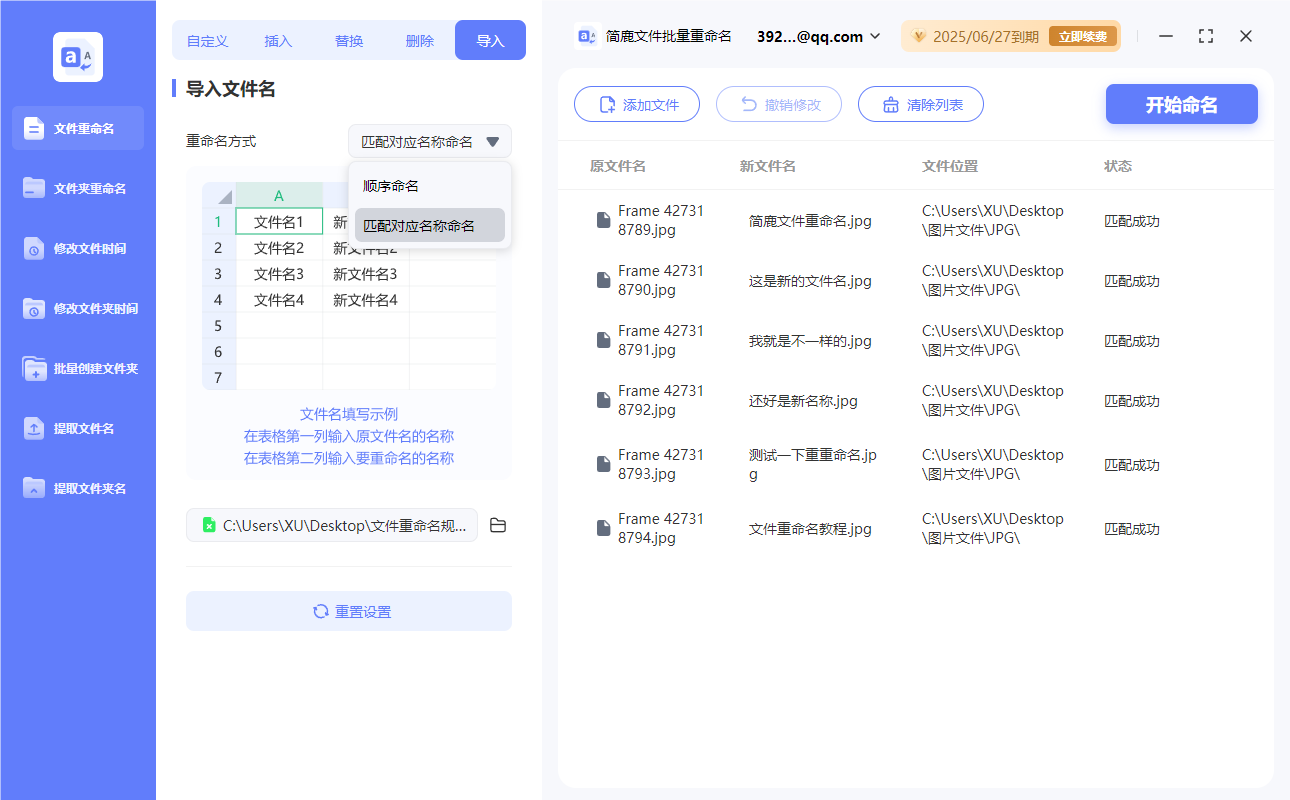Select the Frame 427318791.jpg file row
The image size is (1290, 800).
click(660, 340)
